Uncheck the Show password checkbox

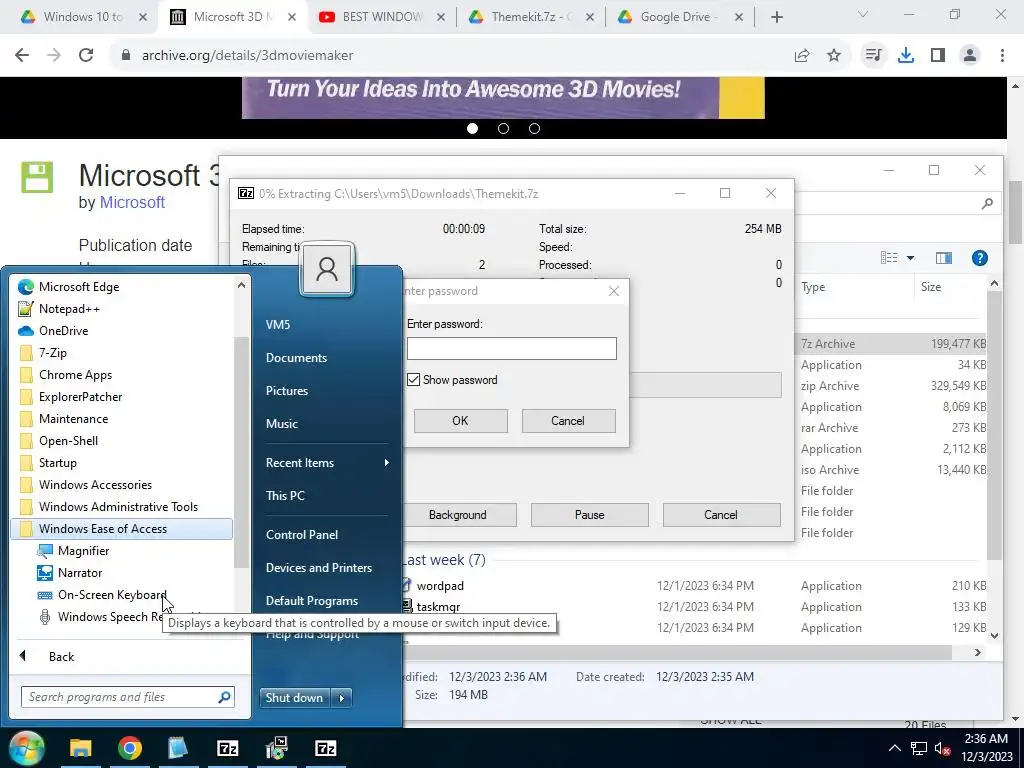pyautogui.click(x=413, y=379)
